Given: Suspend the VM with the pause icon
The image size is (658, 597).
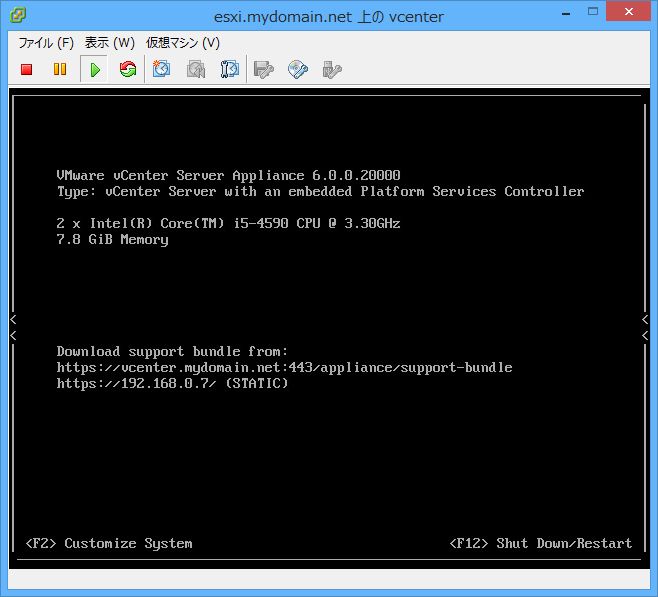Looking at the screenshot, I should pos(60,69).
